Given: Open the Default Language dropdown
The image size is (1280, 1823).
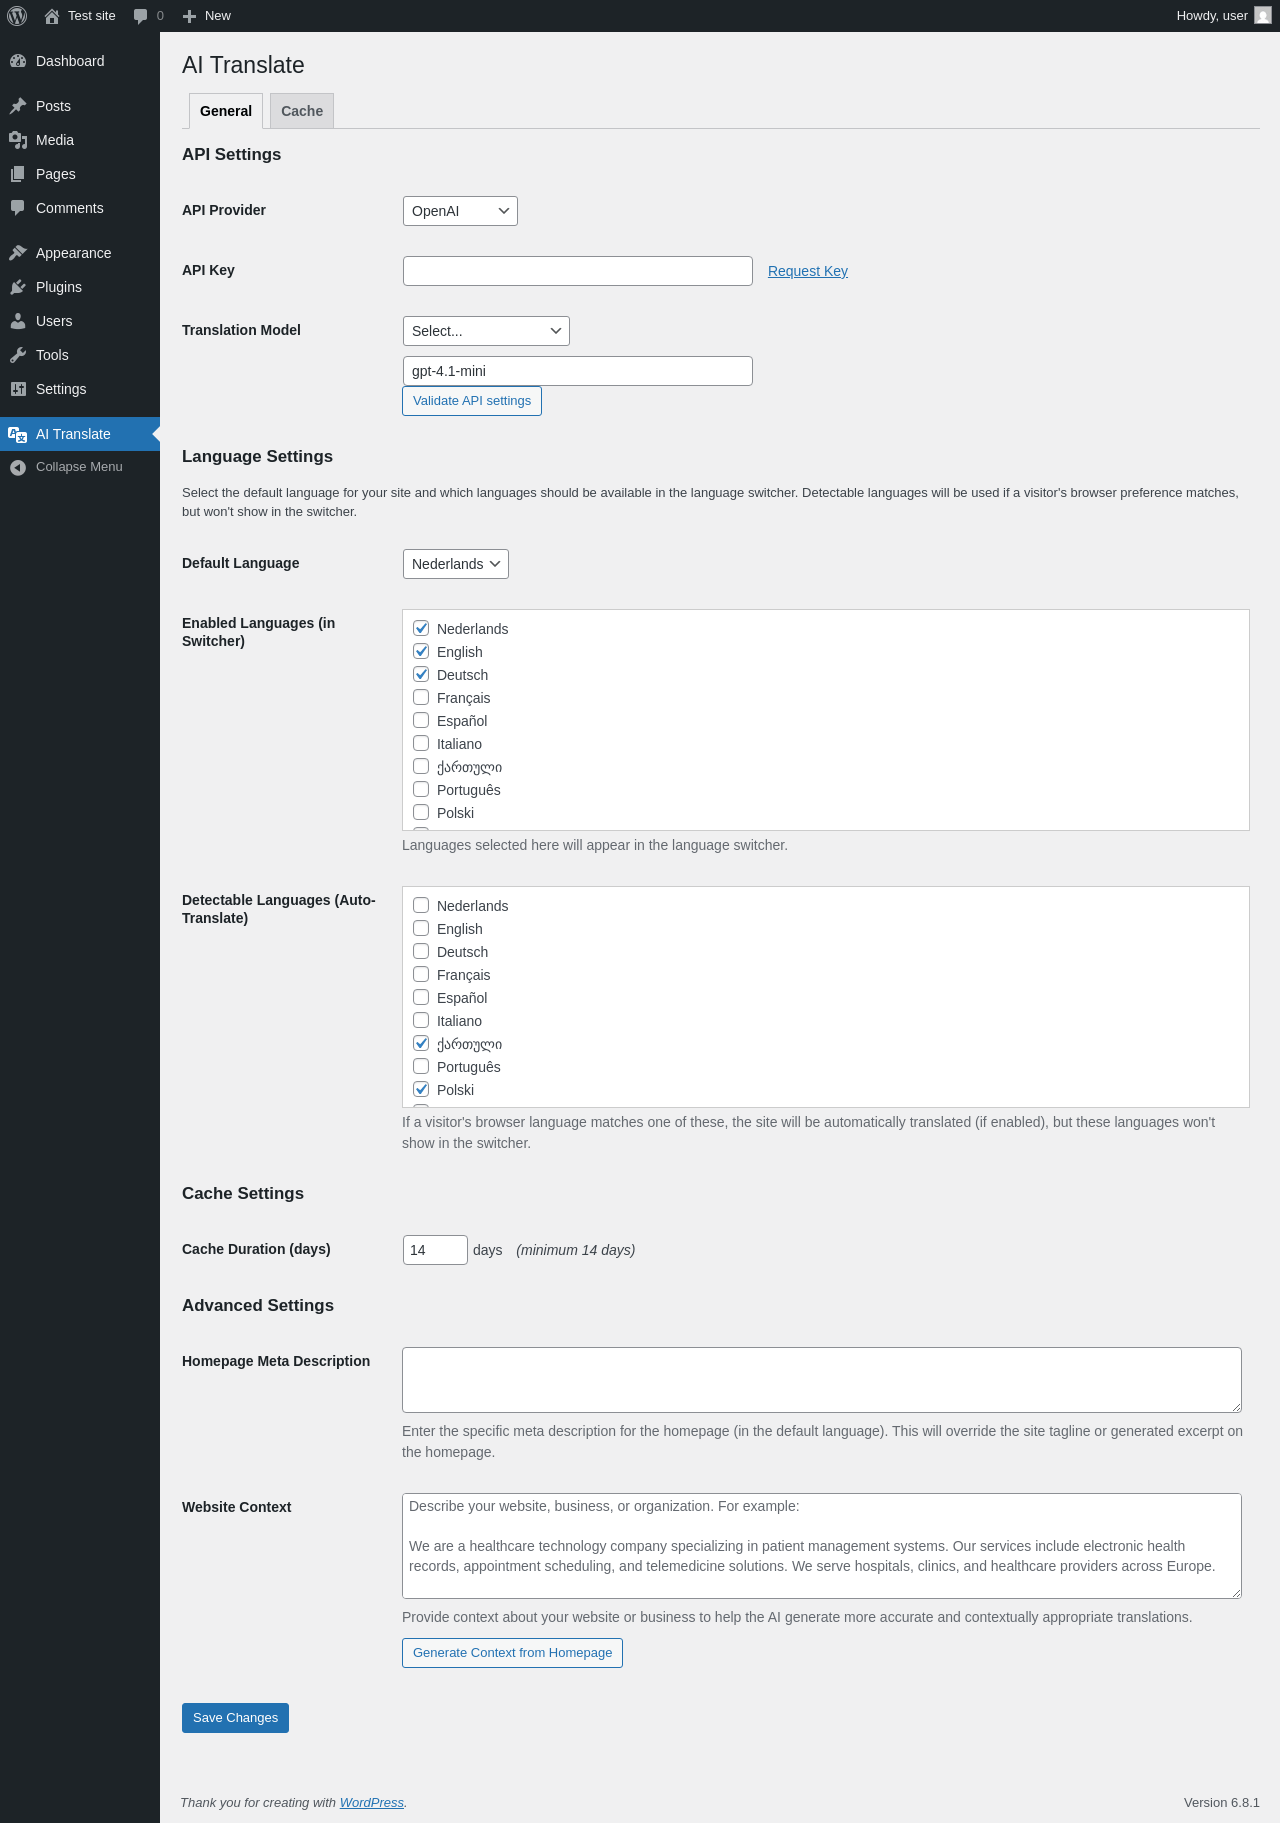Looking at the screenshot, I should (455, 564).
